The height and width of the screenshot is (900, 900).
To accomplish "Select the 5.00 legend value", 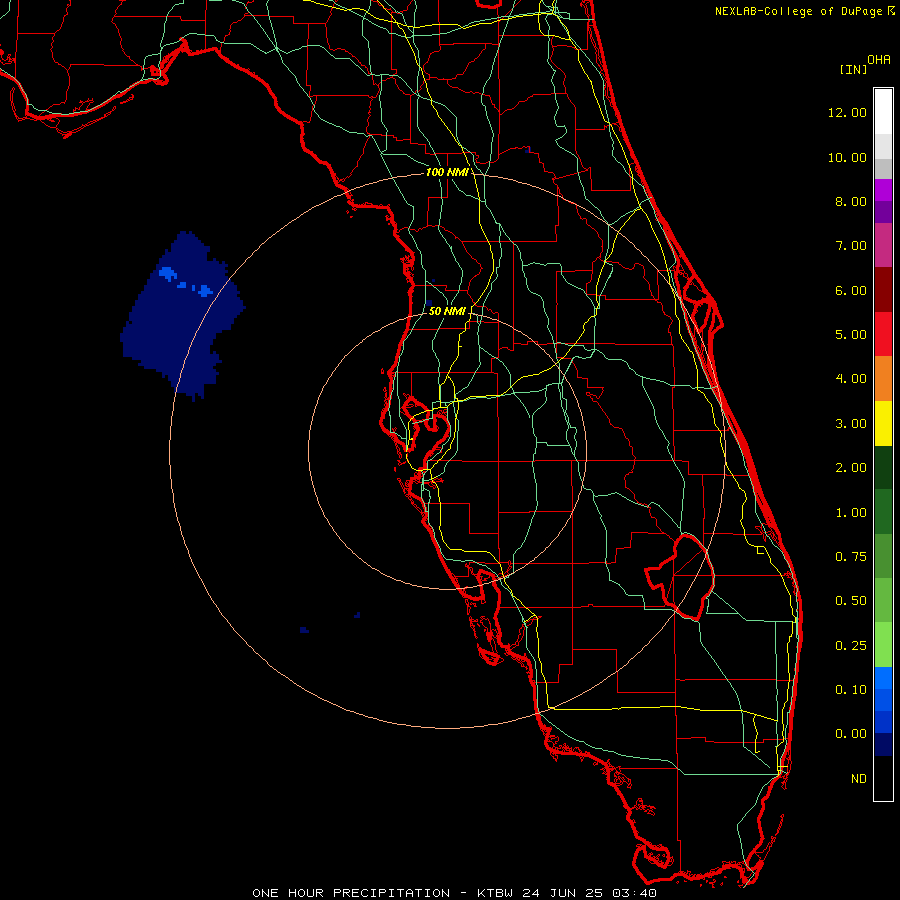I will click(x=851, y=335).
